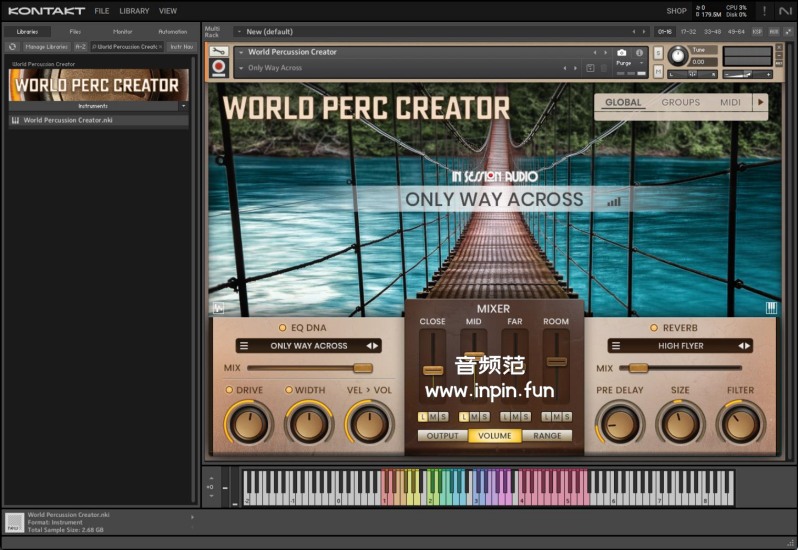Toggle the EQ DNA power button
This screenshot has height=550, width=798.
pos(282,328)
